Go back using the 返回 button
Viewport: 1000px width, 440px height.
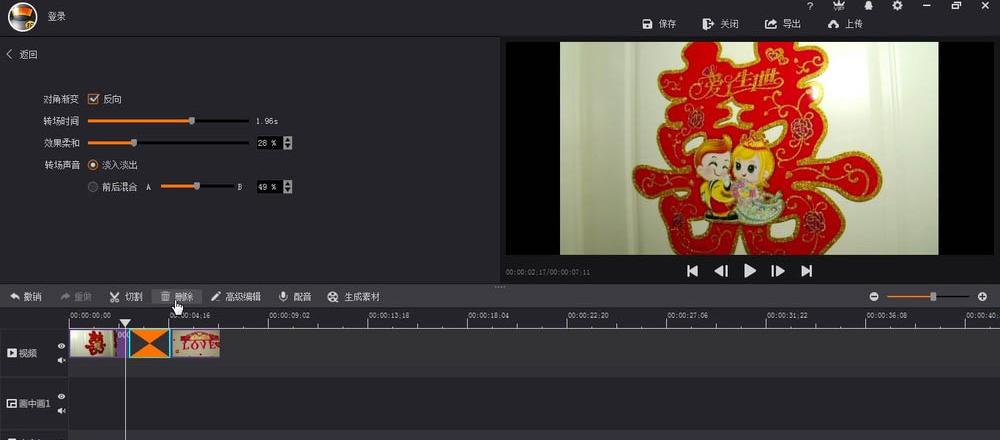click(x=22, y=55)
